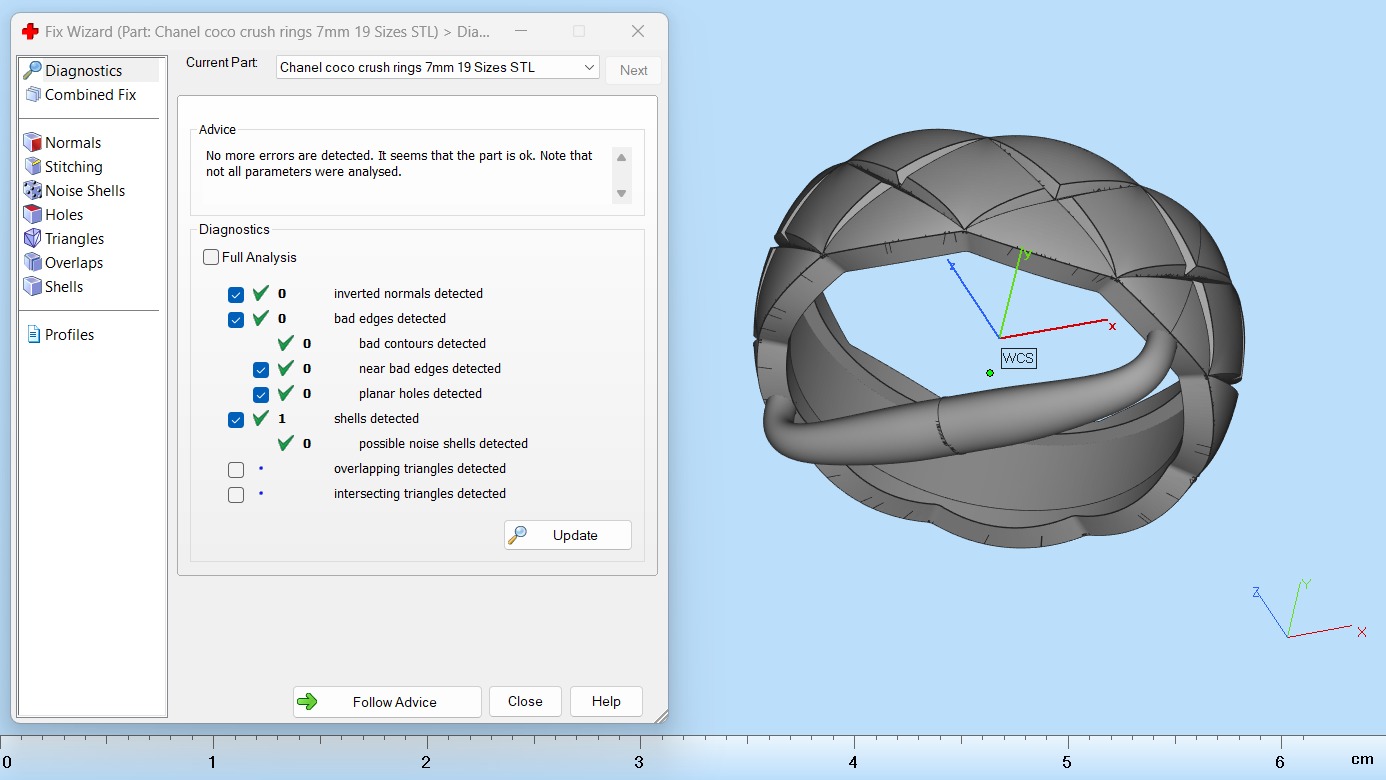Click the Update button
The image size is (1386, 780).
pos(568,535)
